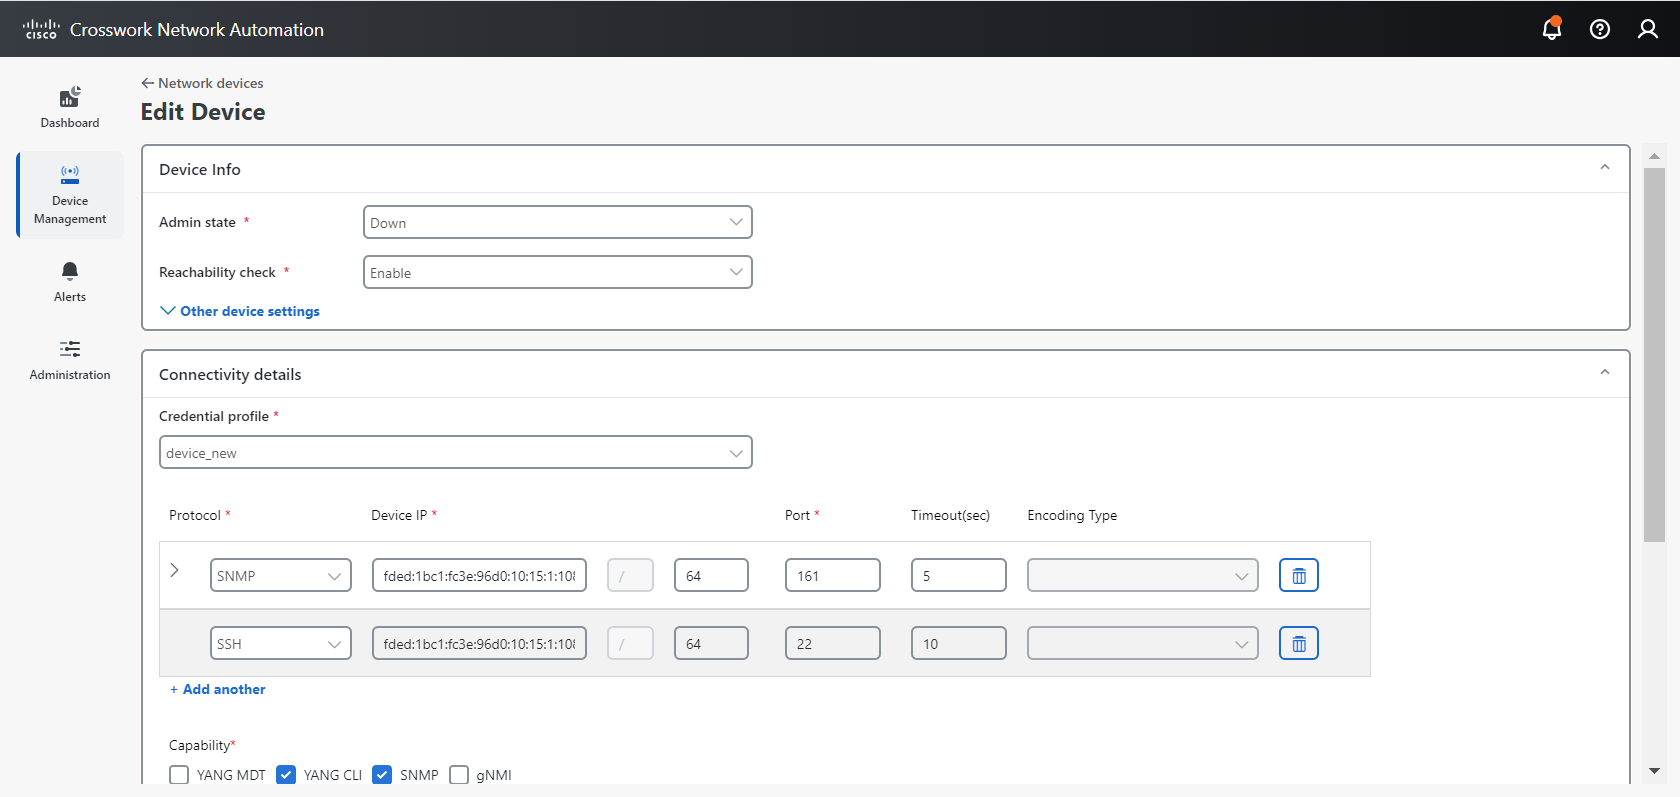Screen dimensions: 1680x797
Task: Collapse the Device Info section
Action: [1604, 168]
